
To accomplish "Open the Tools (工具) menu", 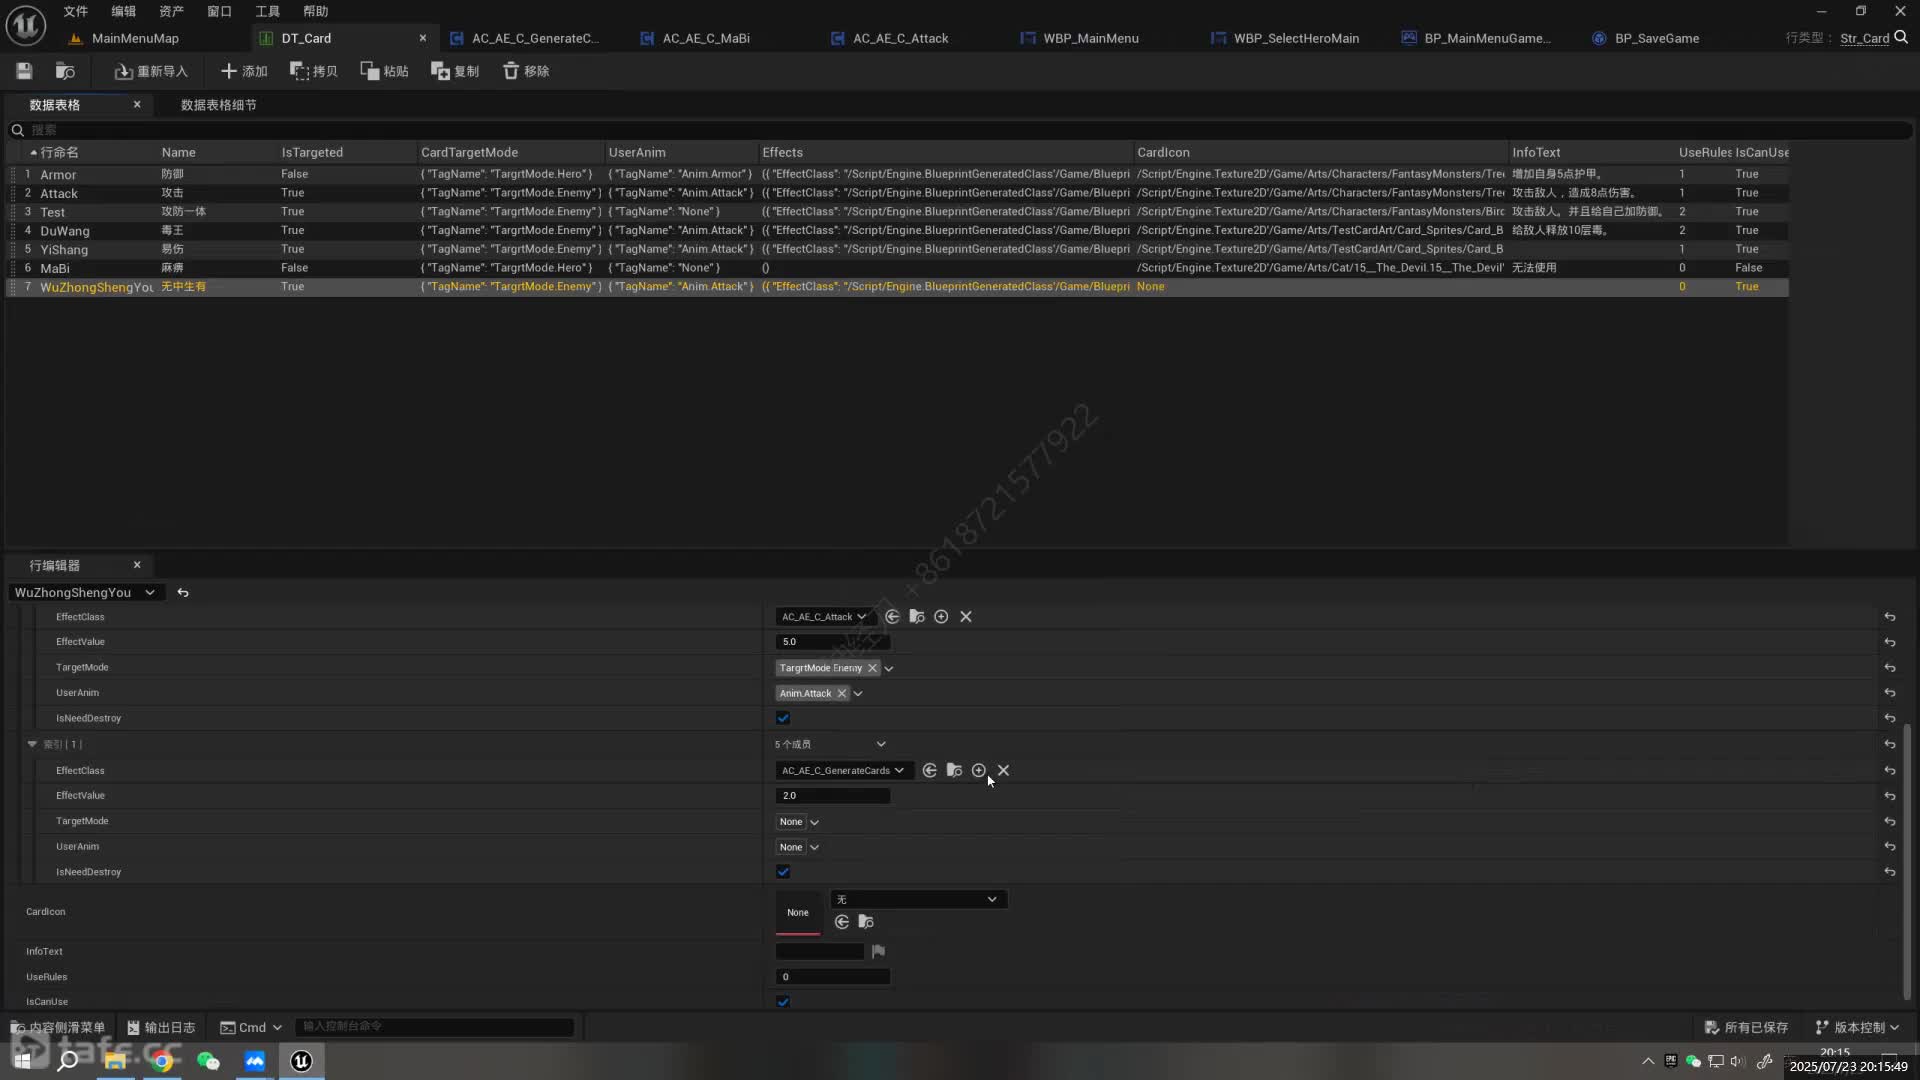I will (267, 11).
